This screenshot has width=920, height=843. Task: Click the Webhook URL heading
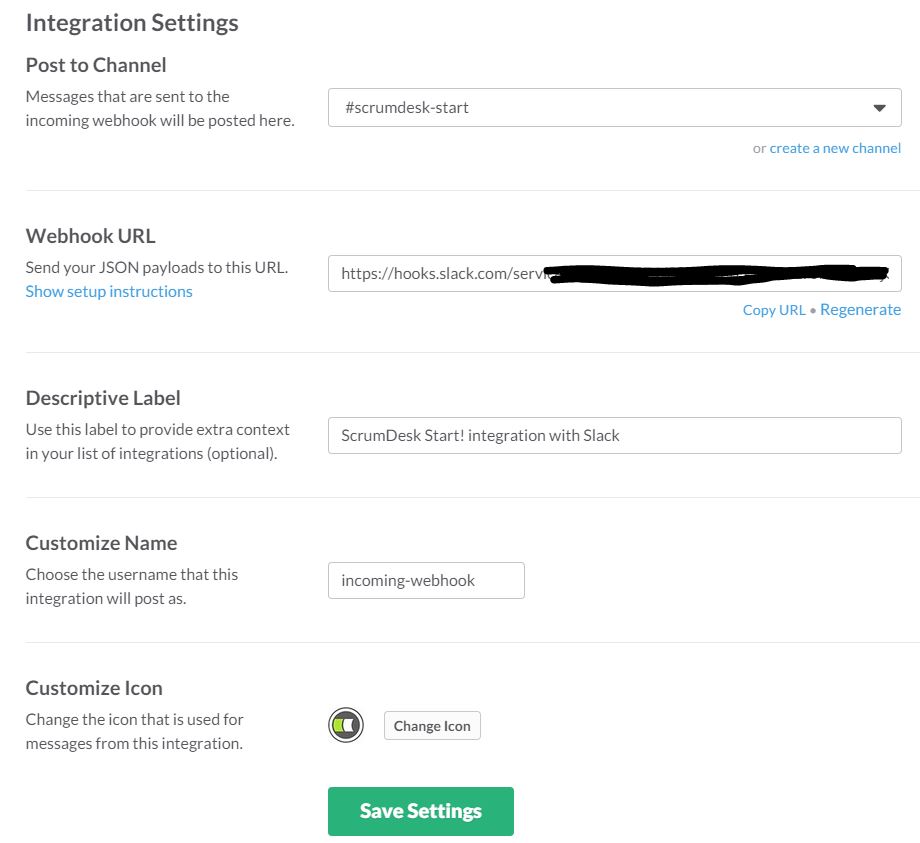(x=90, y=236)
